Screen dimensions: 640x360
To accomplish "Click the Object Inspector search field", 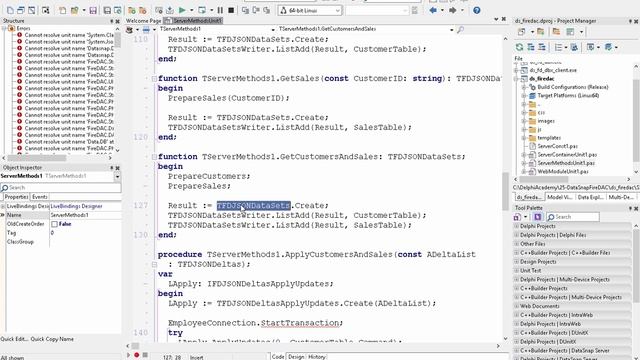I will coord(61,188).
